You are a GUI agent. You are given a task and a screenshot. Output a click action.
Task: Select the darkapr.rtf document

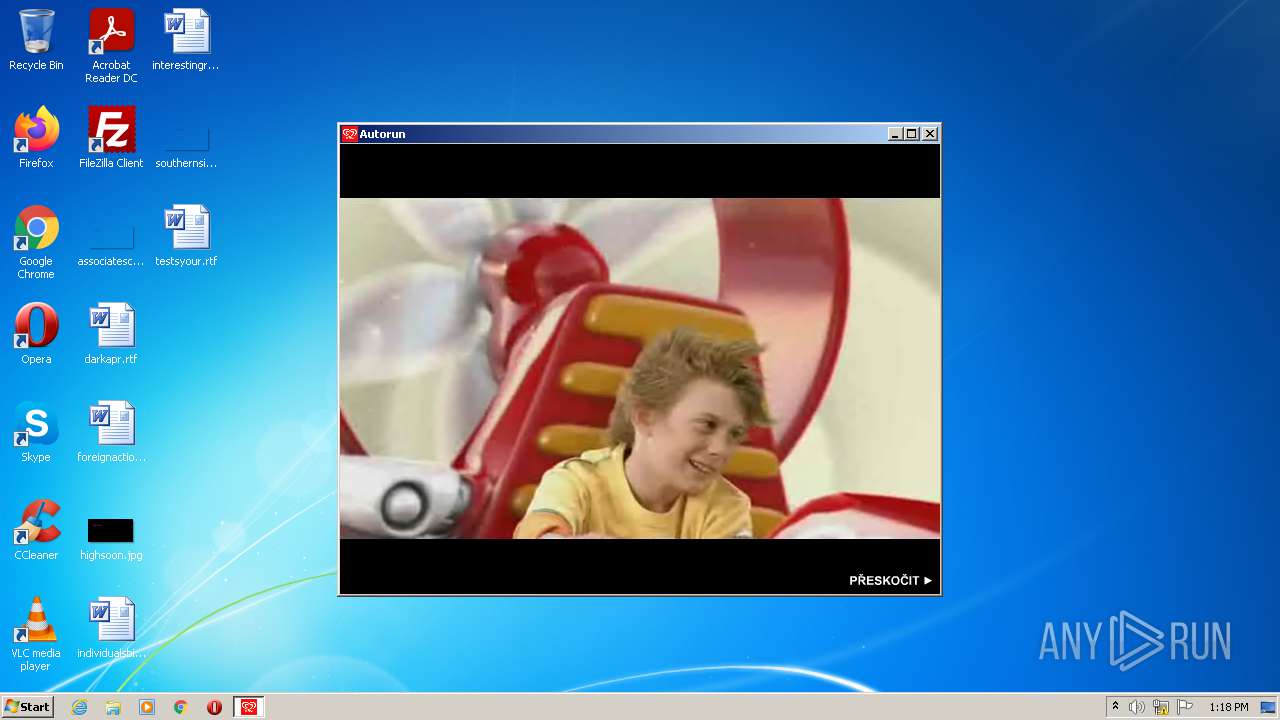click(x=111, y=335)
